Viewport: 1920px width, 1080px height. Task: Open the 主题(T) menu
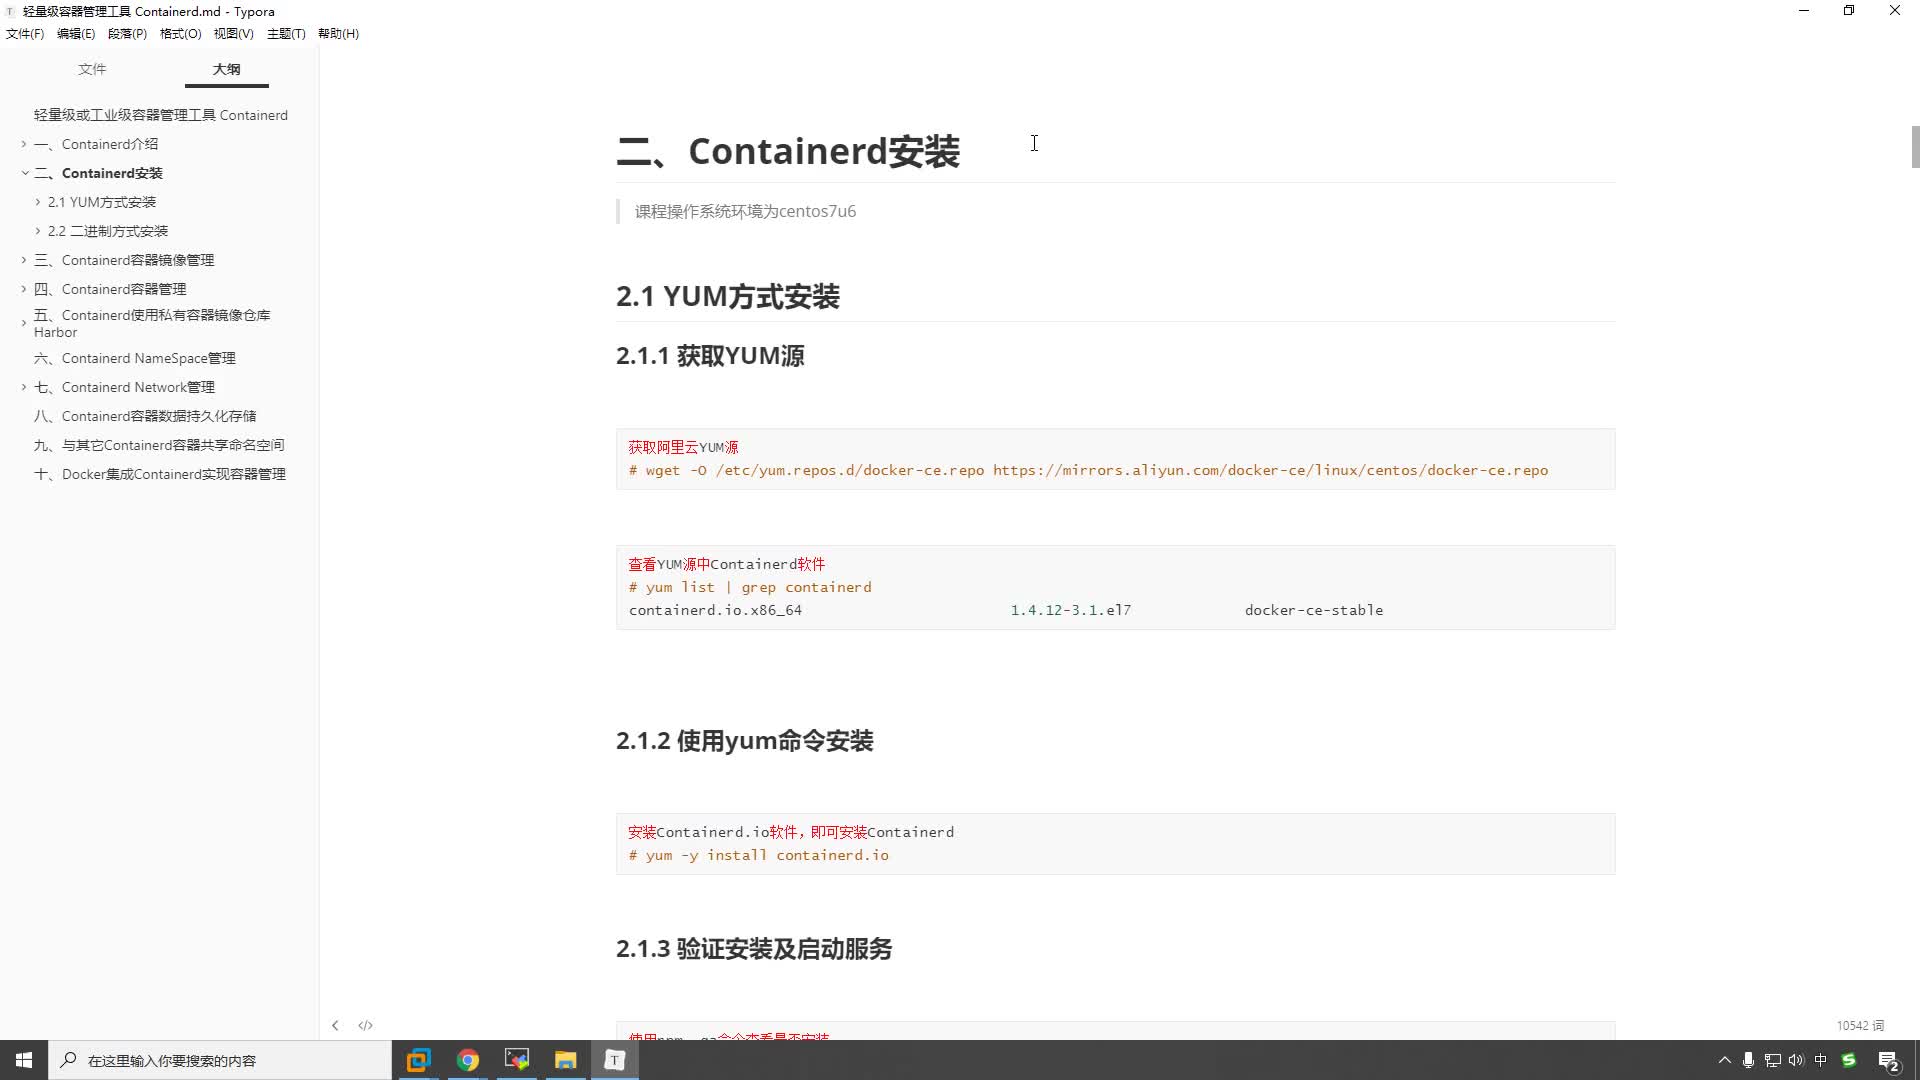click(x=286, y=33)
